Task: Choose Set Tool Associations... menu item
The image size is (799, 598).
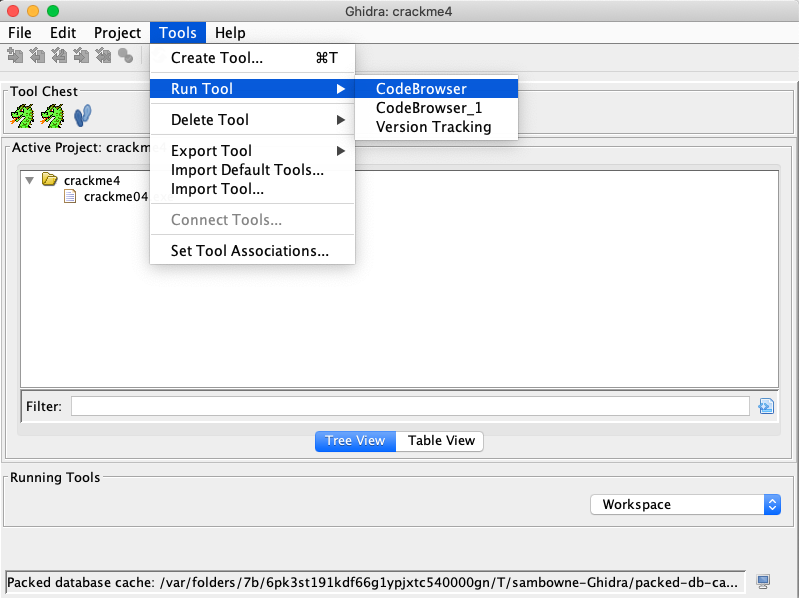Action: pyautogui.click(x=252, y=251)
